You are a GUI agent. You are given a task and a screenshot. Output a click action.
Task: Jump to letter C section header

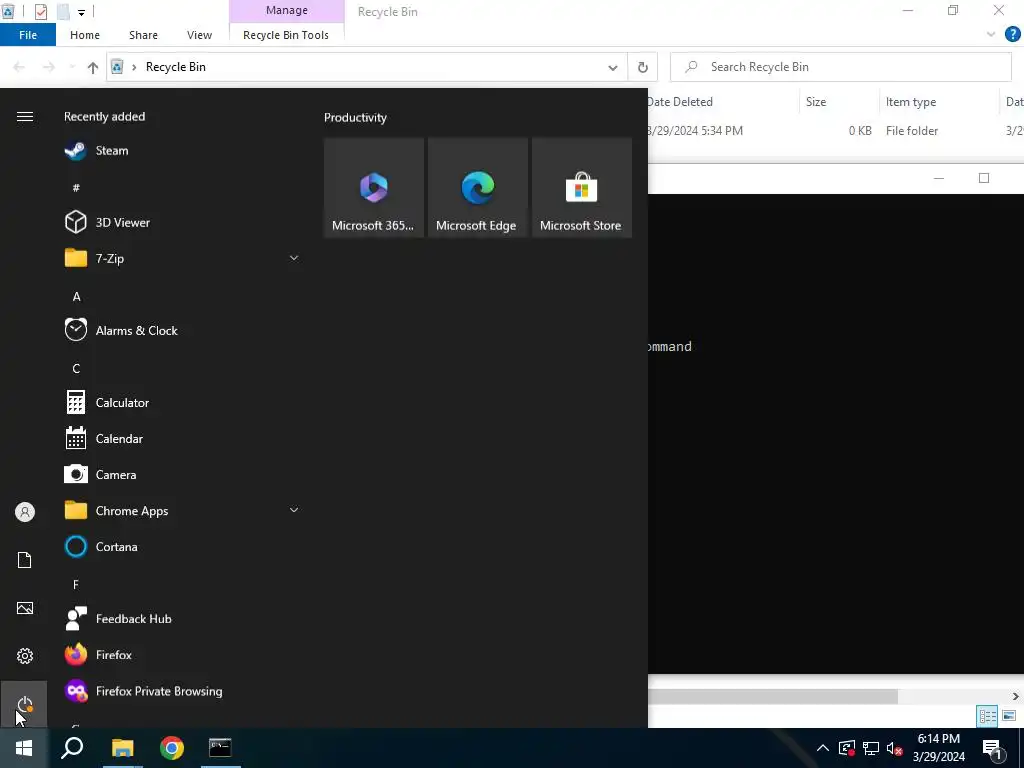pyautogui.click(x=76, y=368)
